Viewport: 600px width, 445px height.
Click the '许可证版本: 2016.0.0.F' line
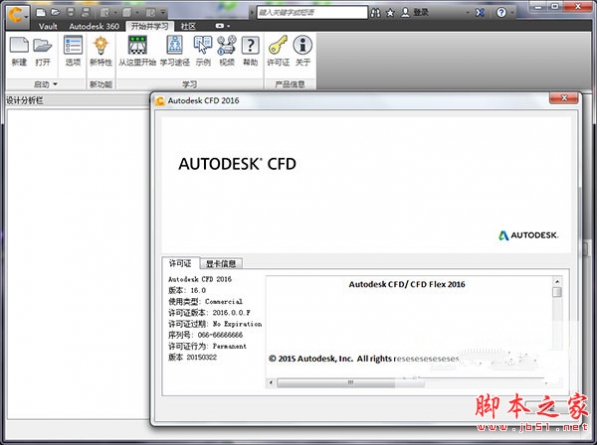point(209,313)
